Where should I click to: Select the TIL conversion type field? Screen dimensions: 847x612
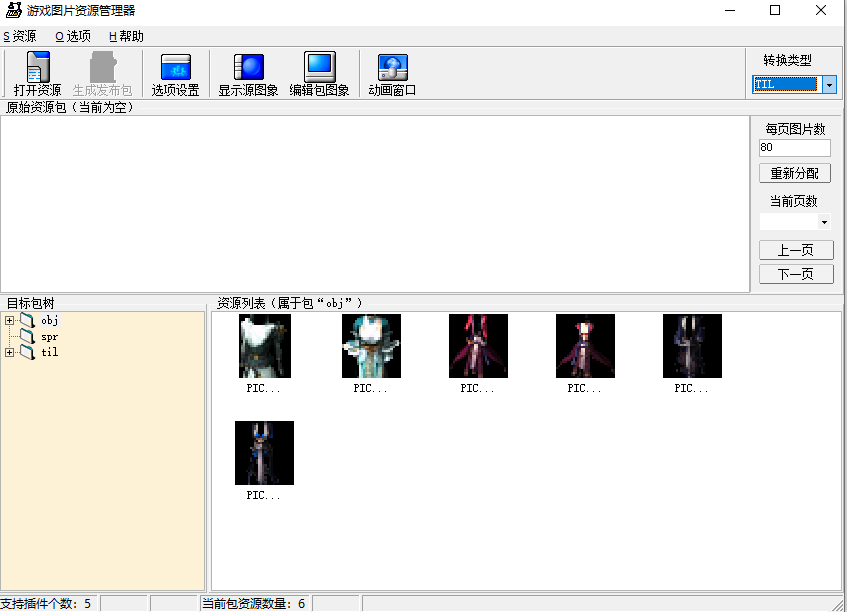[x=787, y=85]
